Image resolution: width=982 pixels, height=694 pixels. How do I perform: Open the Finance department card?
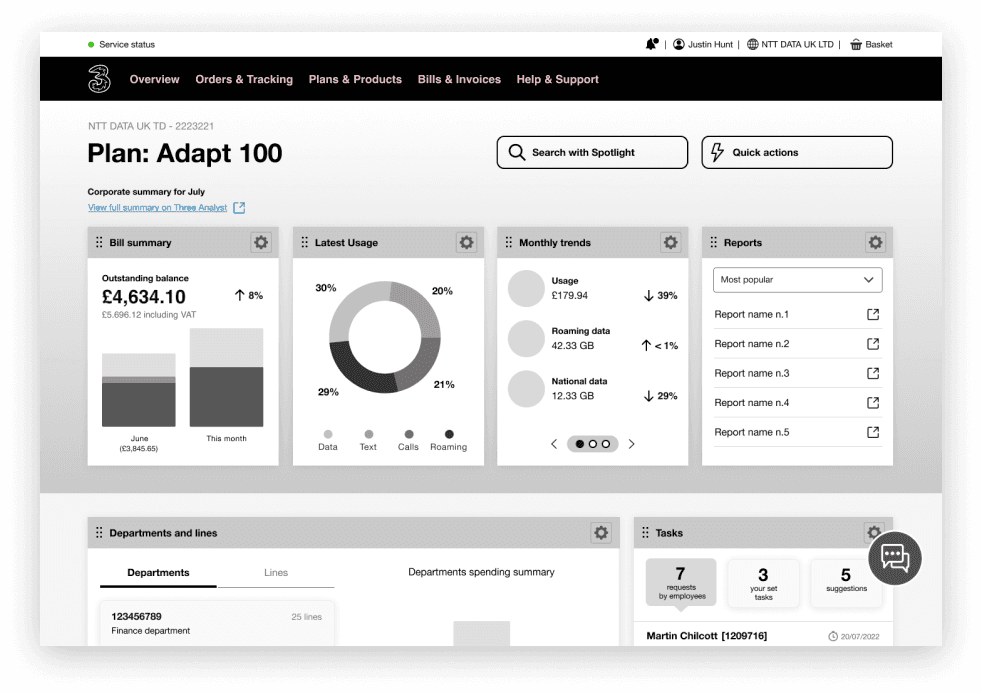pyautogui.click(x=217, y=623)
